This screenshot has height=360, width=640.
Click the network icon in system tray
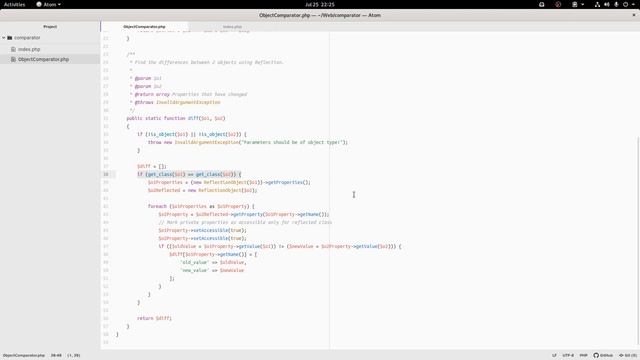point(597,4)
